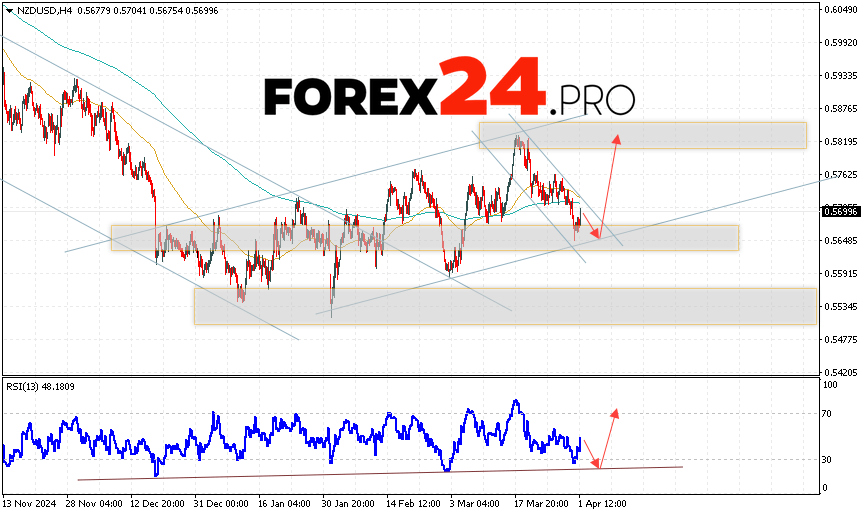Select the RSI(13) 48.1809 indicator label

point(39,386)
